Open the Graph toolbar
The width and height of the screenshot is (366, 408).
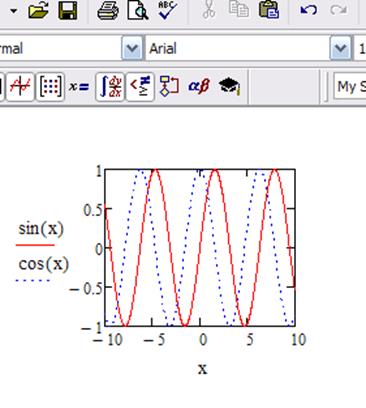(20, 87)
